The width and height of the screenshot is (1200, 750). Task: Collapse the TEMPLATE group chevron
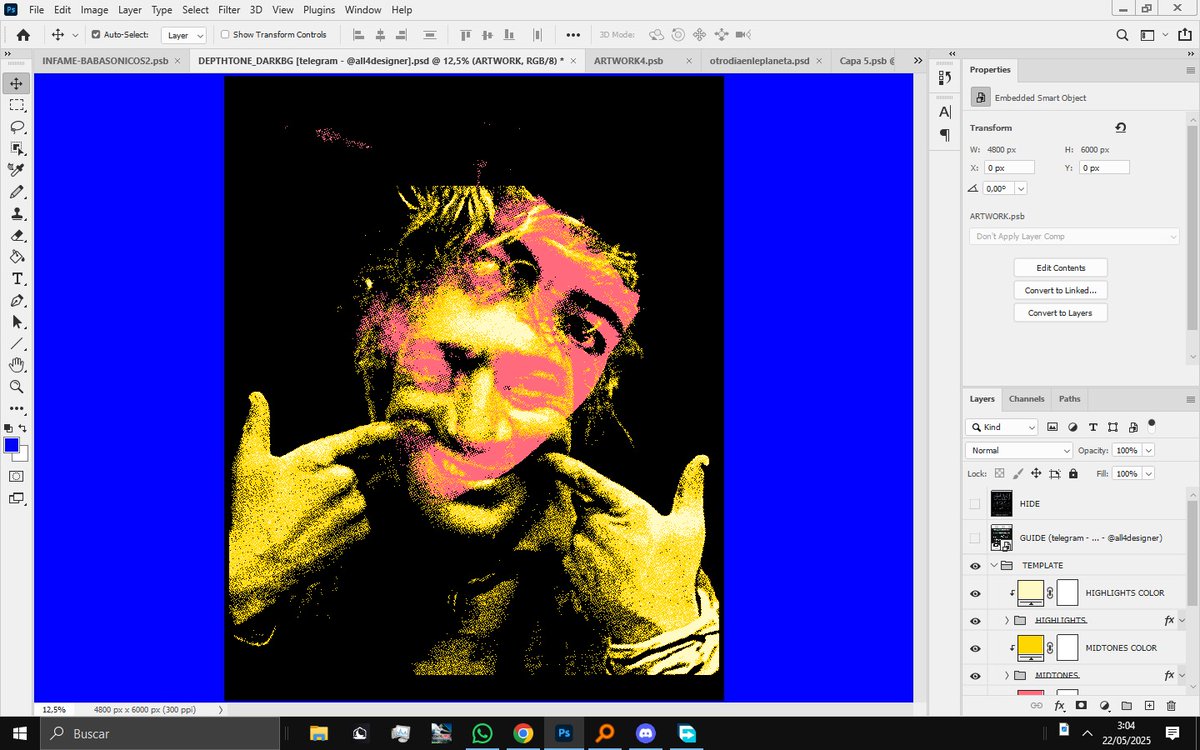(x=995, y=566)
